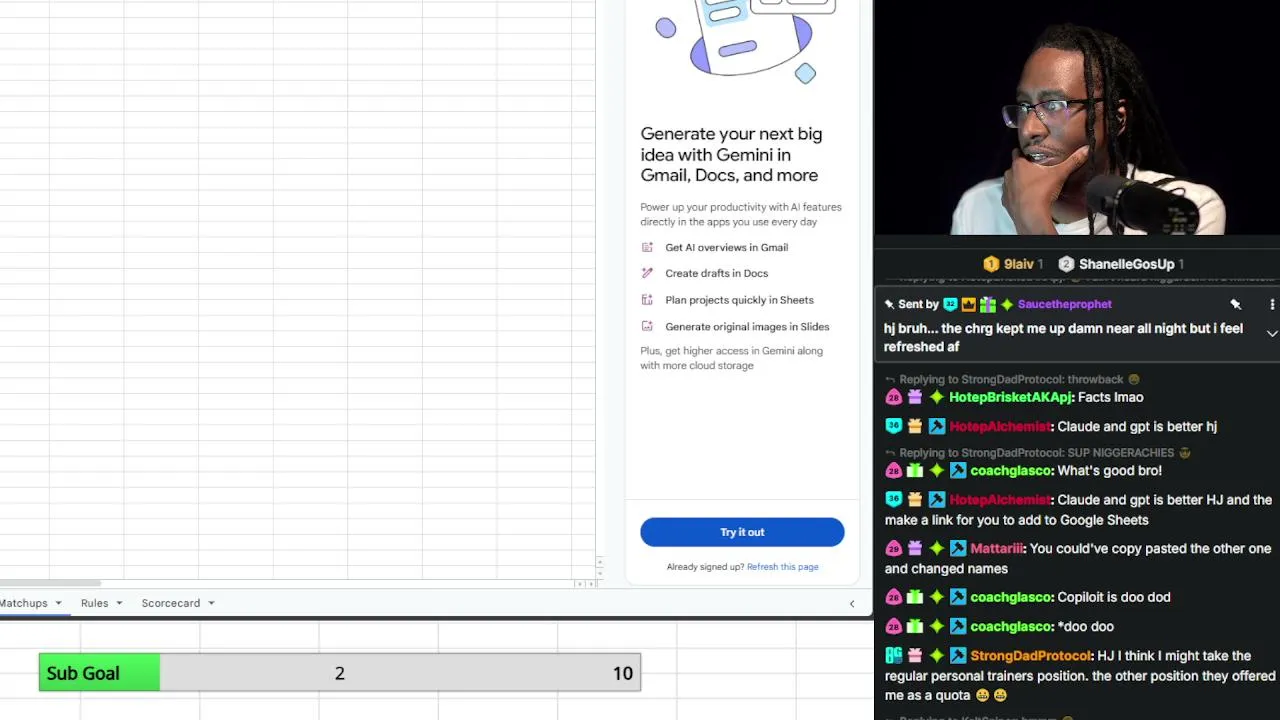Viewport: 1280px width, 720px height.
Task: Click the Gmail AI overviews icon
Action: pos(647,247)
